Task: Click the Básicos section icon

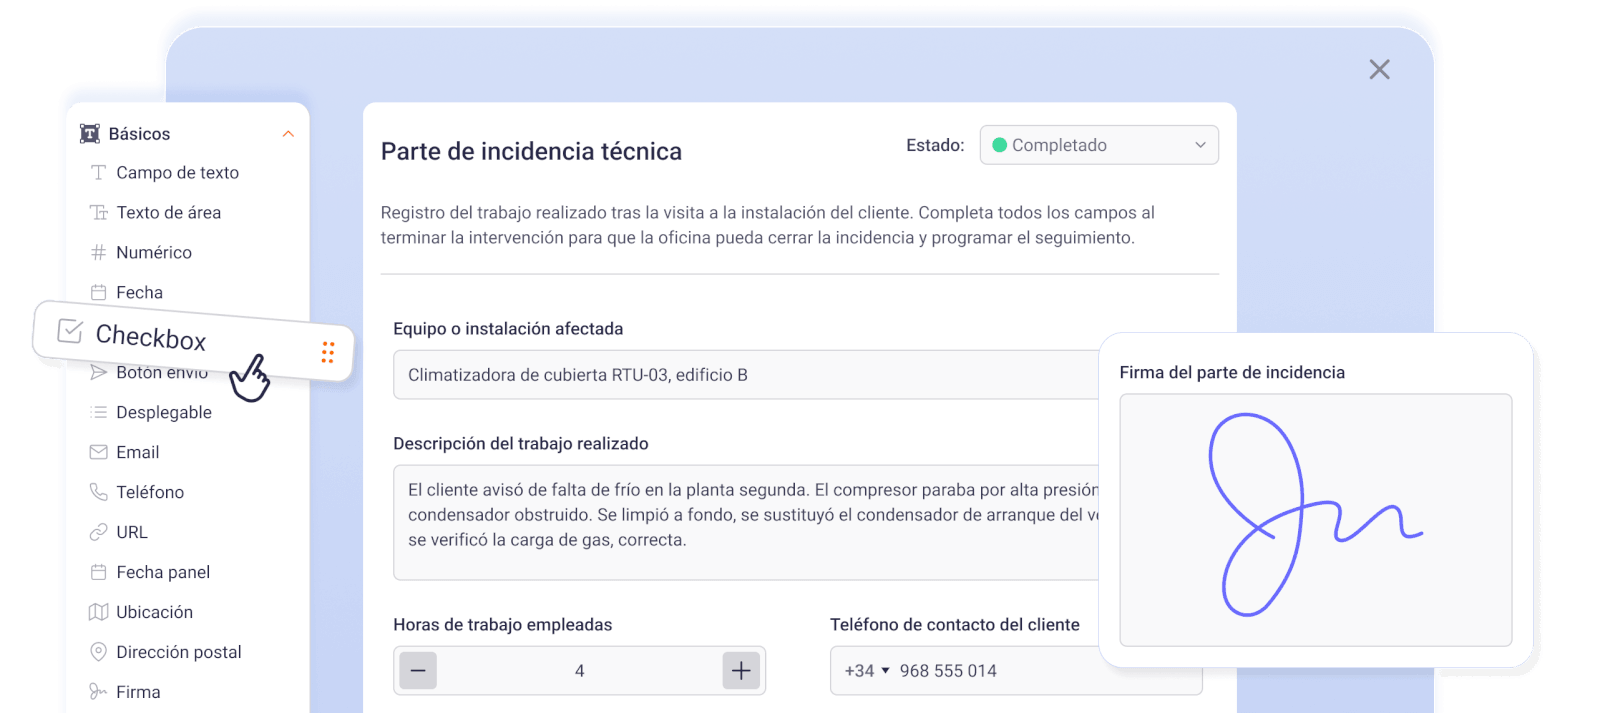Action: 90,134
